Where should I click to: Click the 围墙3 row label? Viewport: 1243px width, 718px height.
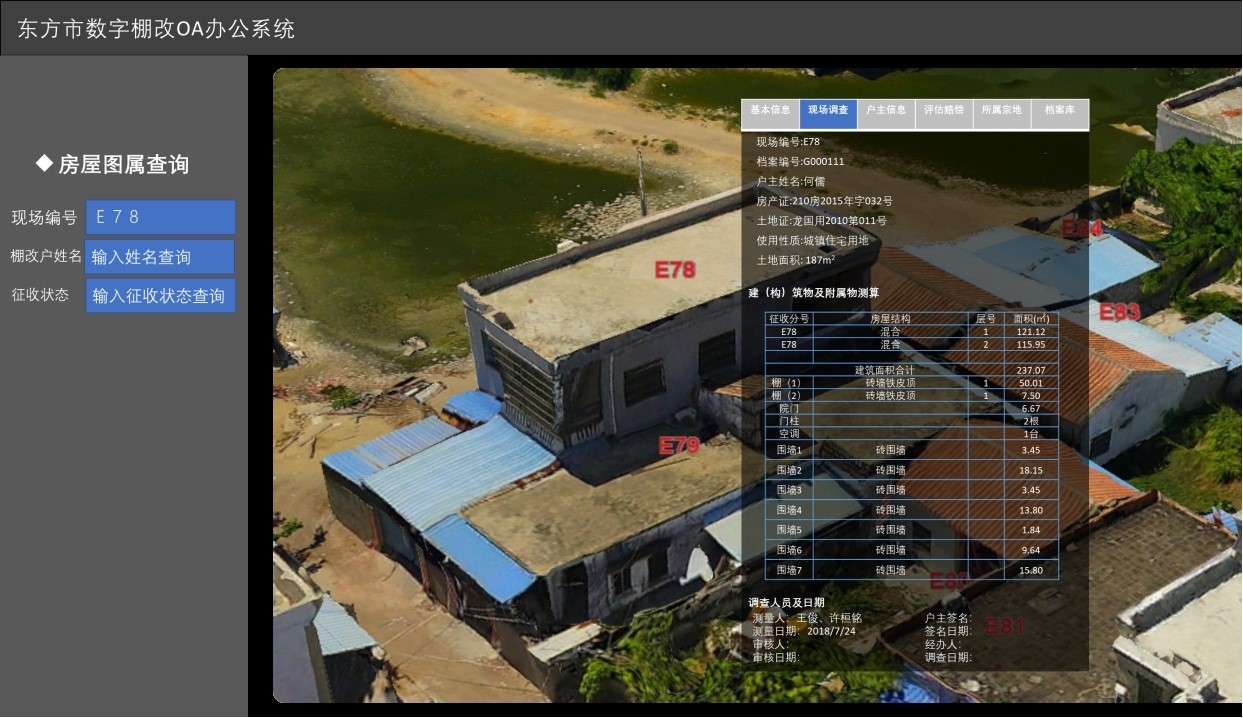point(789,490)
